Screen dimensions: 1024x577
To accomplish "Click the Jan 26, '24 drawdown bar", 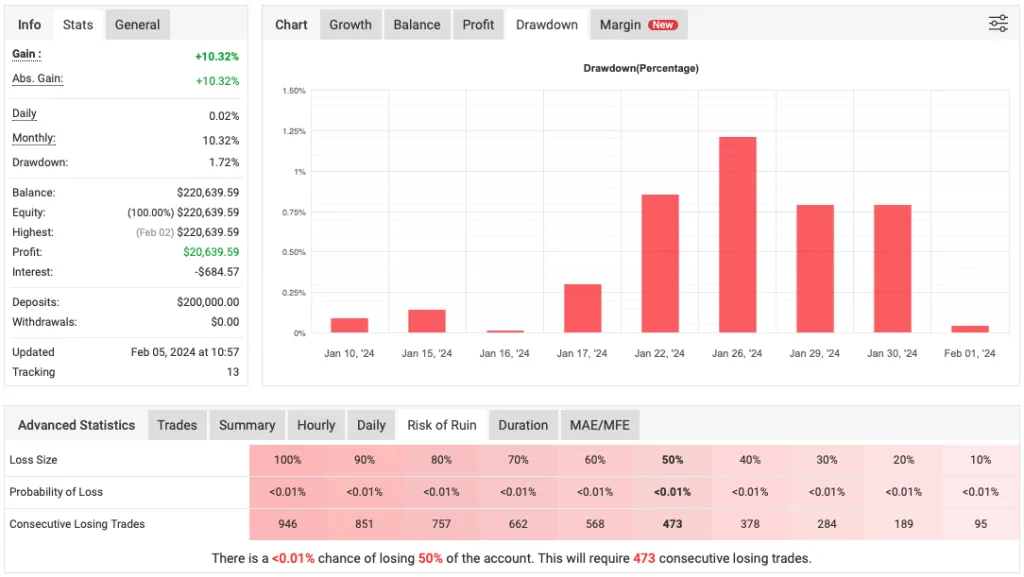I will pyautogui.click(x=737, y=235).
